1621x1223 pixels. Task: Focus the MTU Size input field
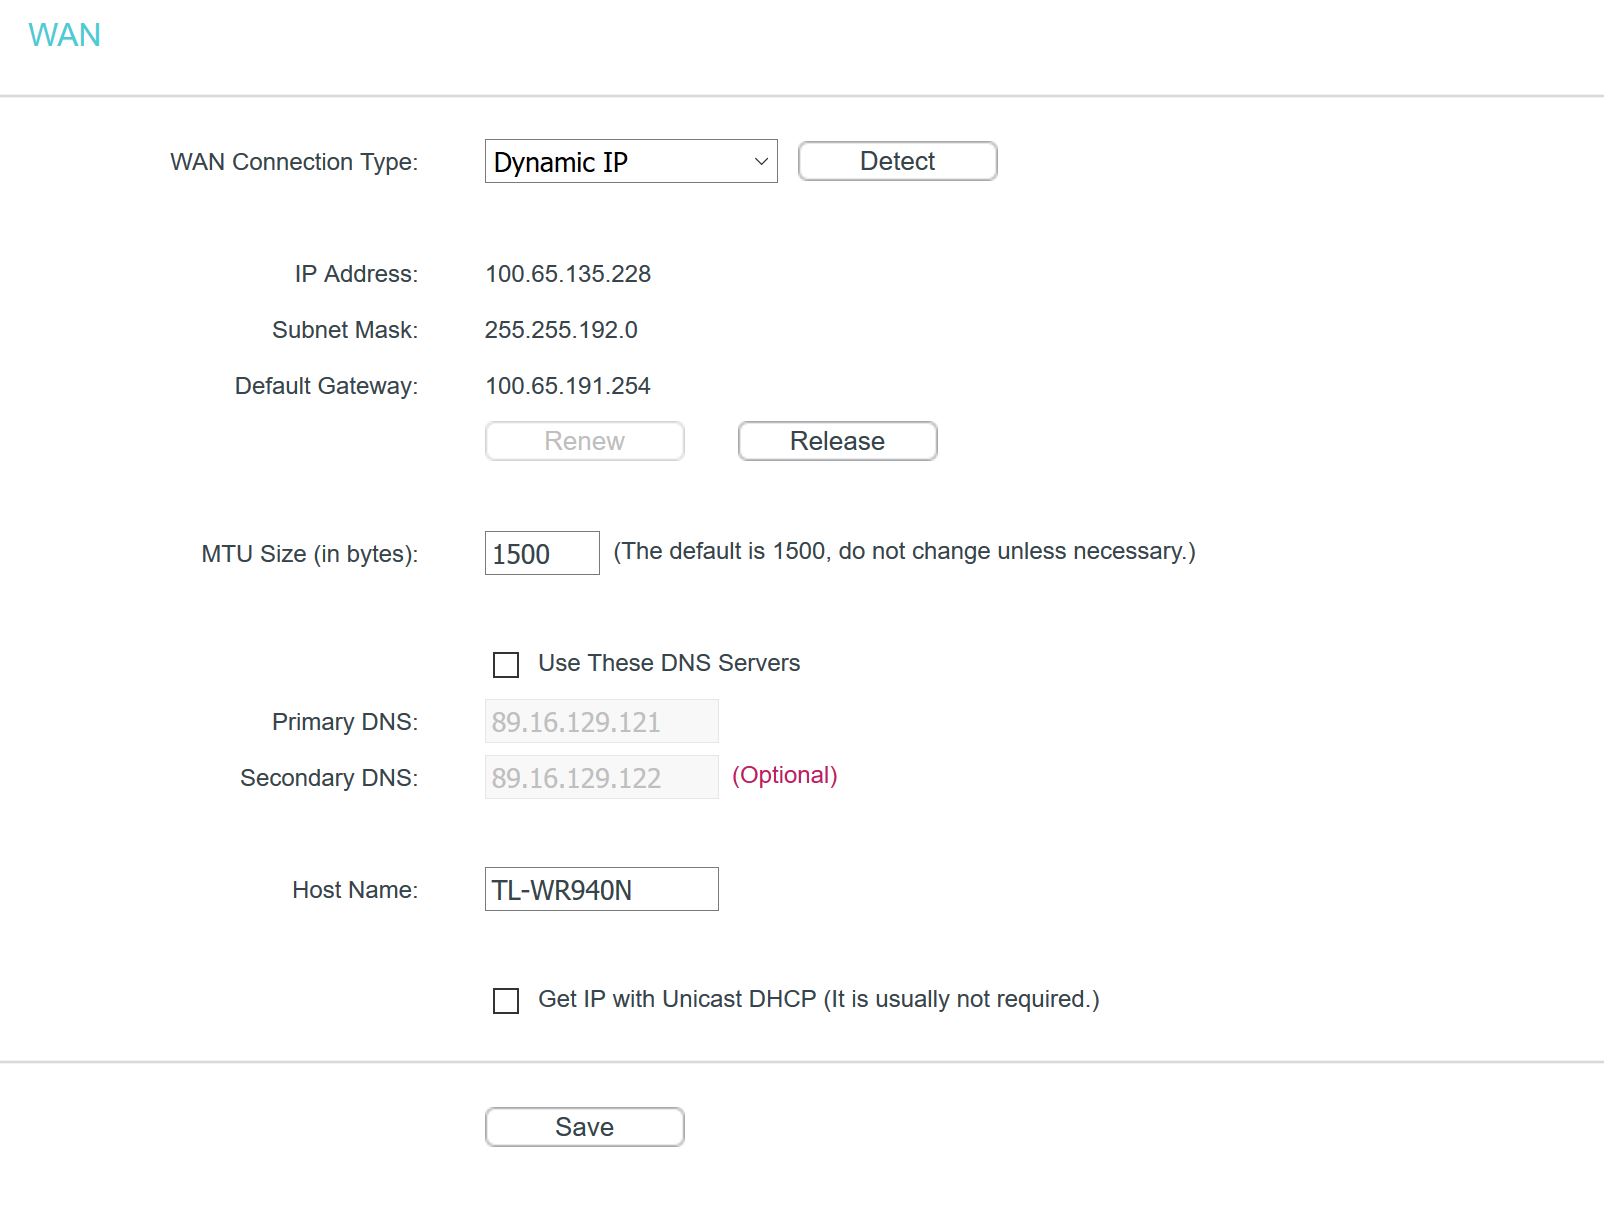(541, 554)
